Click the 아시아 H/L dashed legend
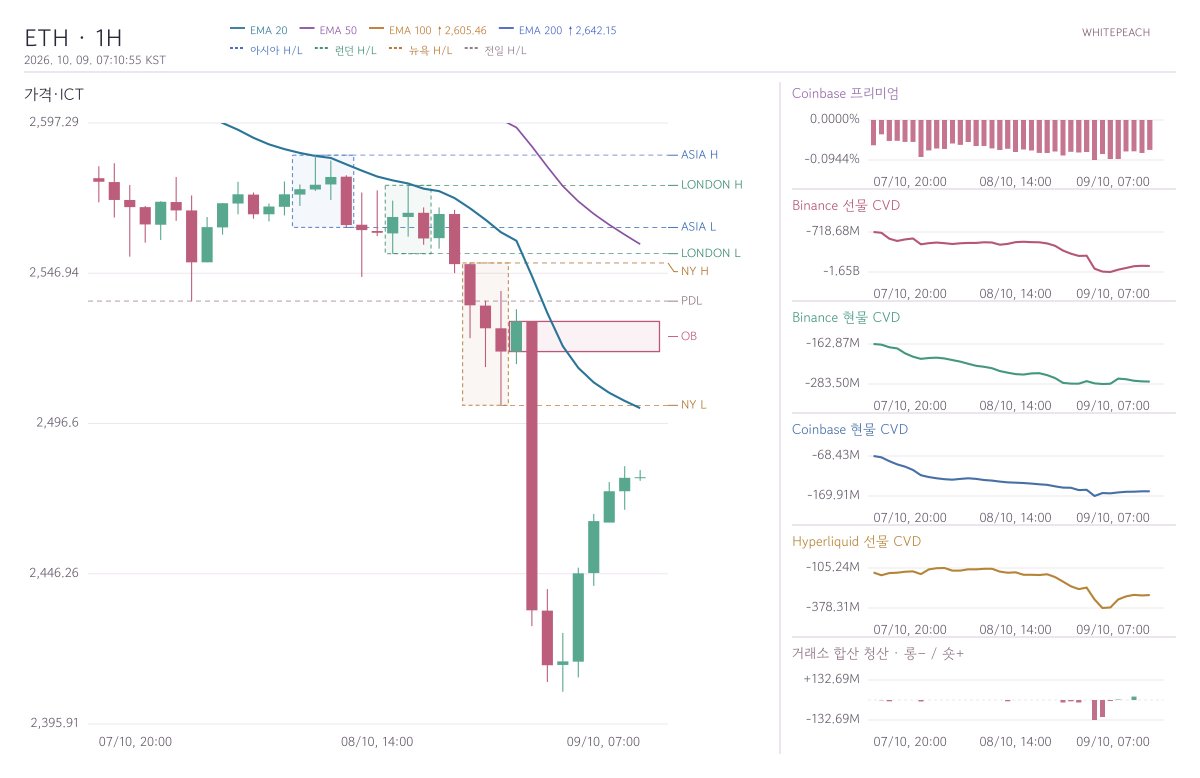 pyautogui.click(x=267, y=49)
